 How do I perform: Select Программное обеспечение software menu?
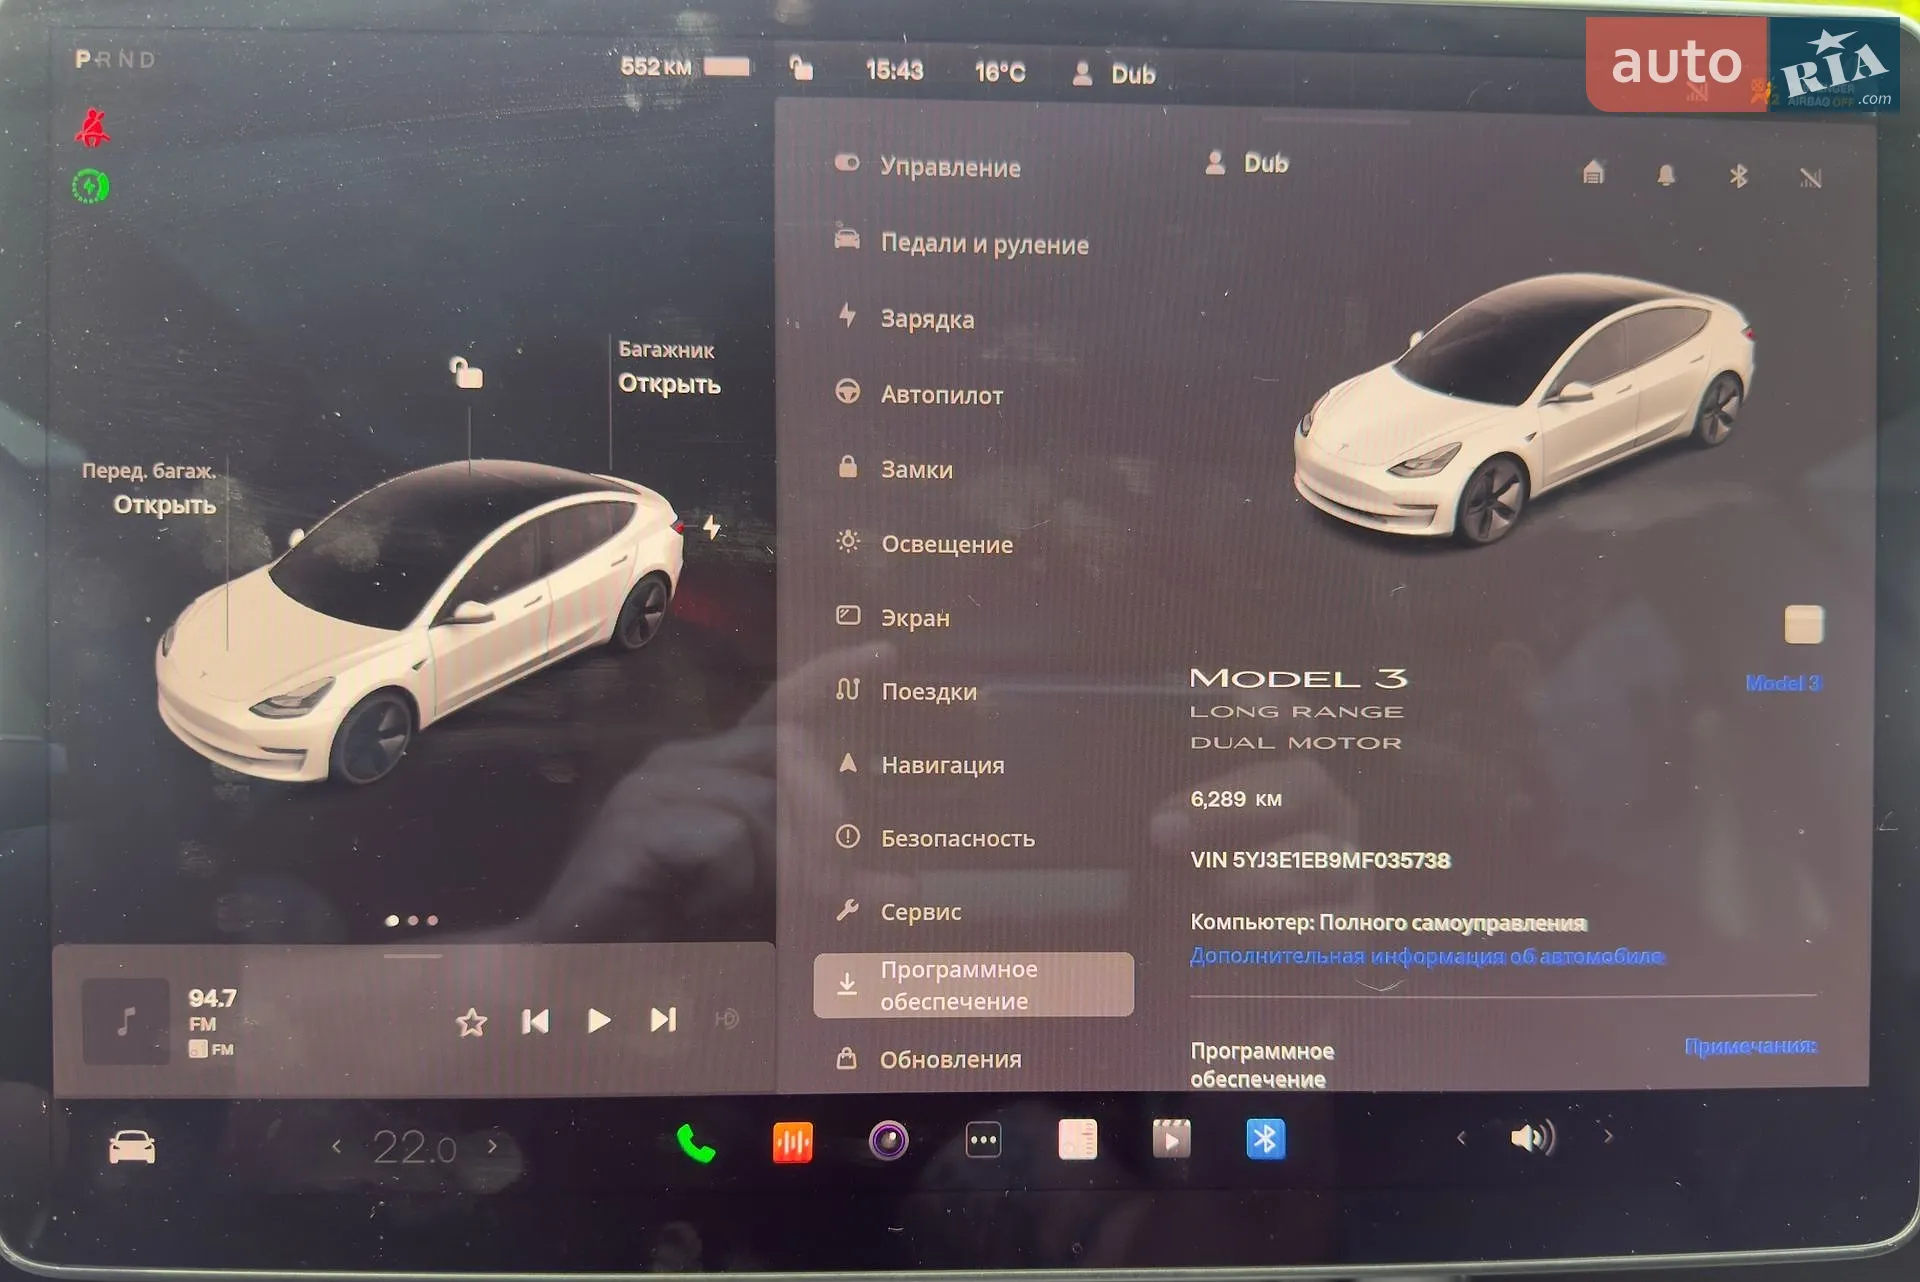[973, 985]
